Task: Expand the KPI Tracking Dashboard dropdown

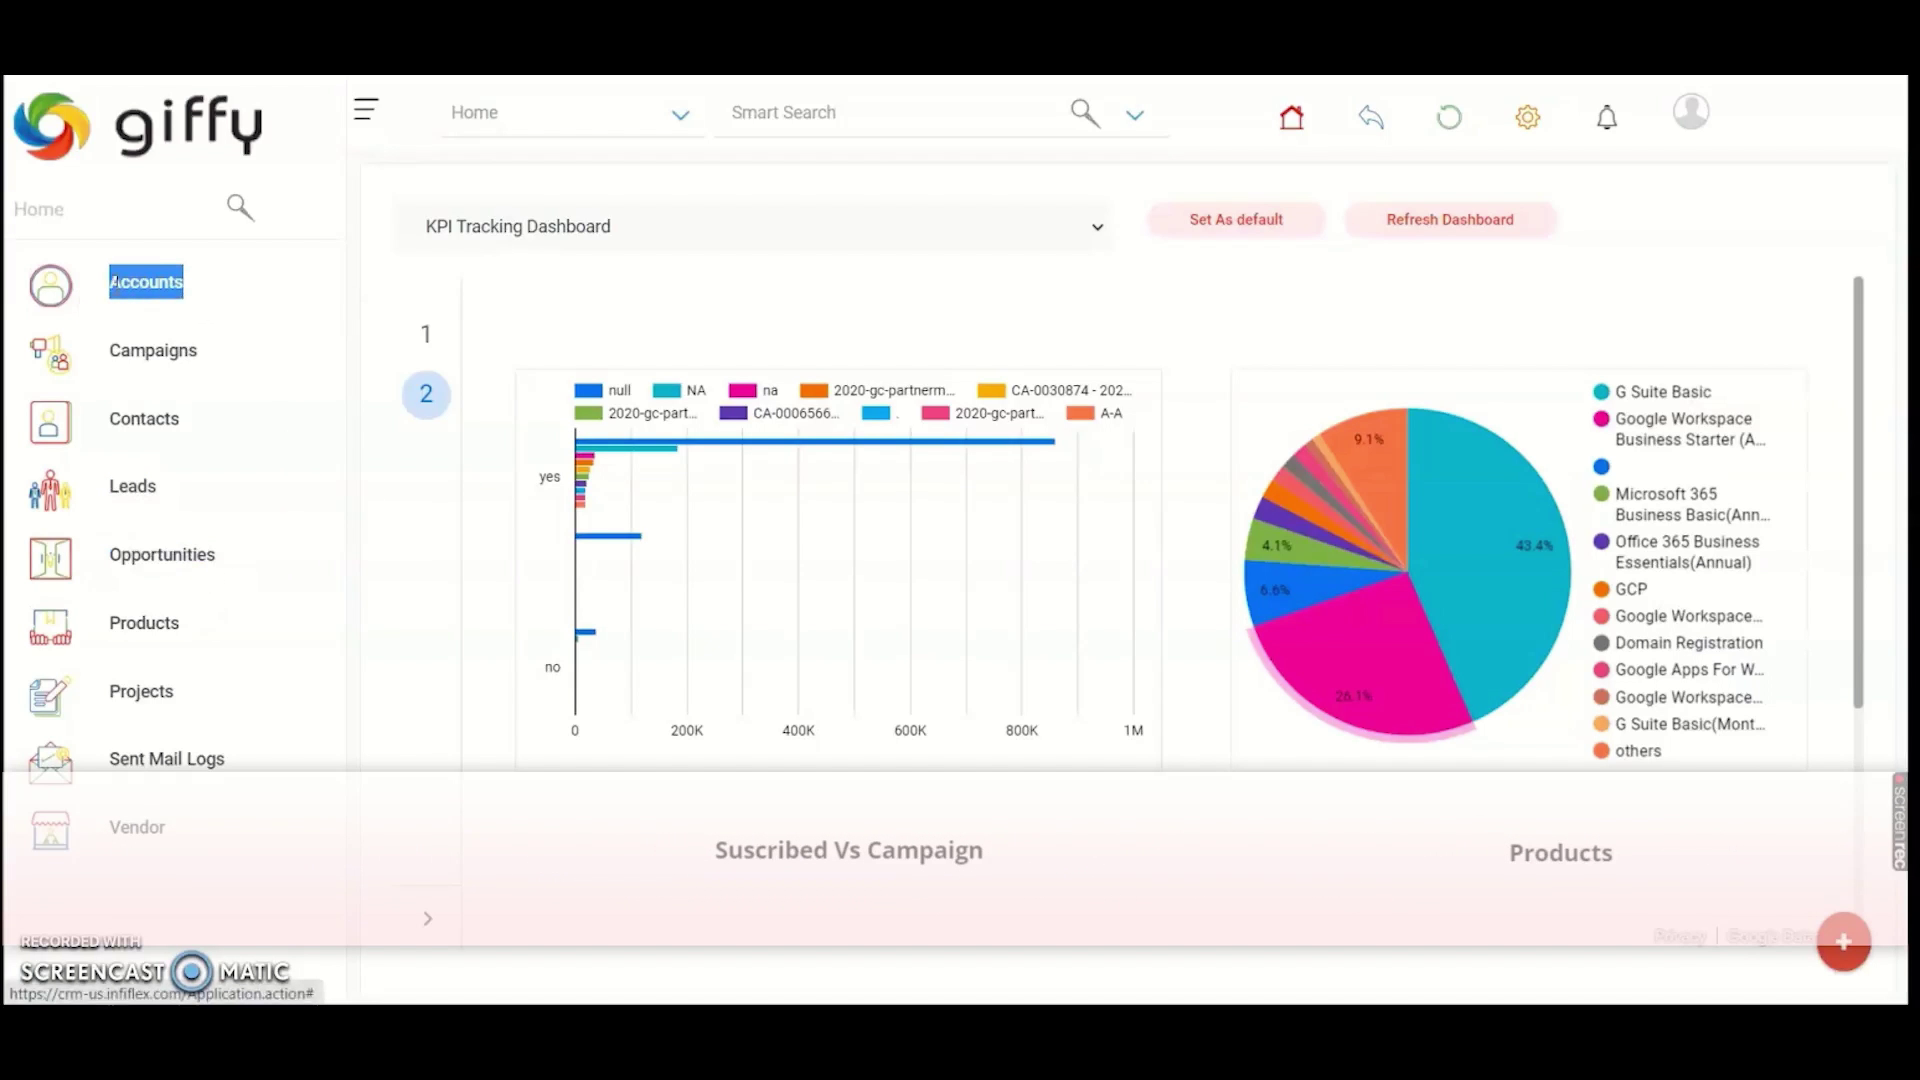Action: tap(1097, 225)
